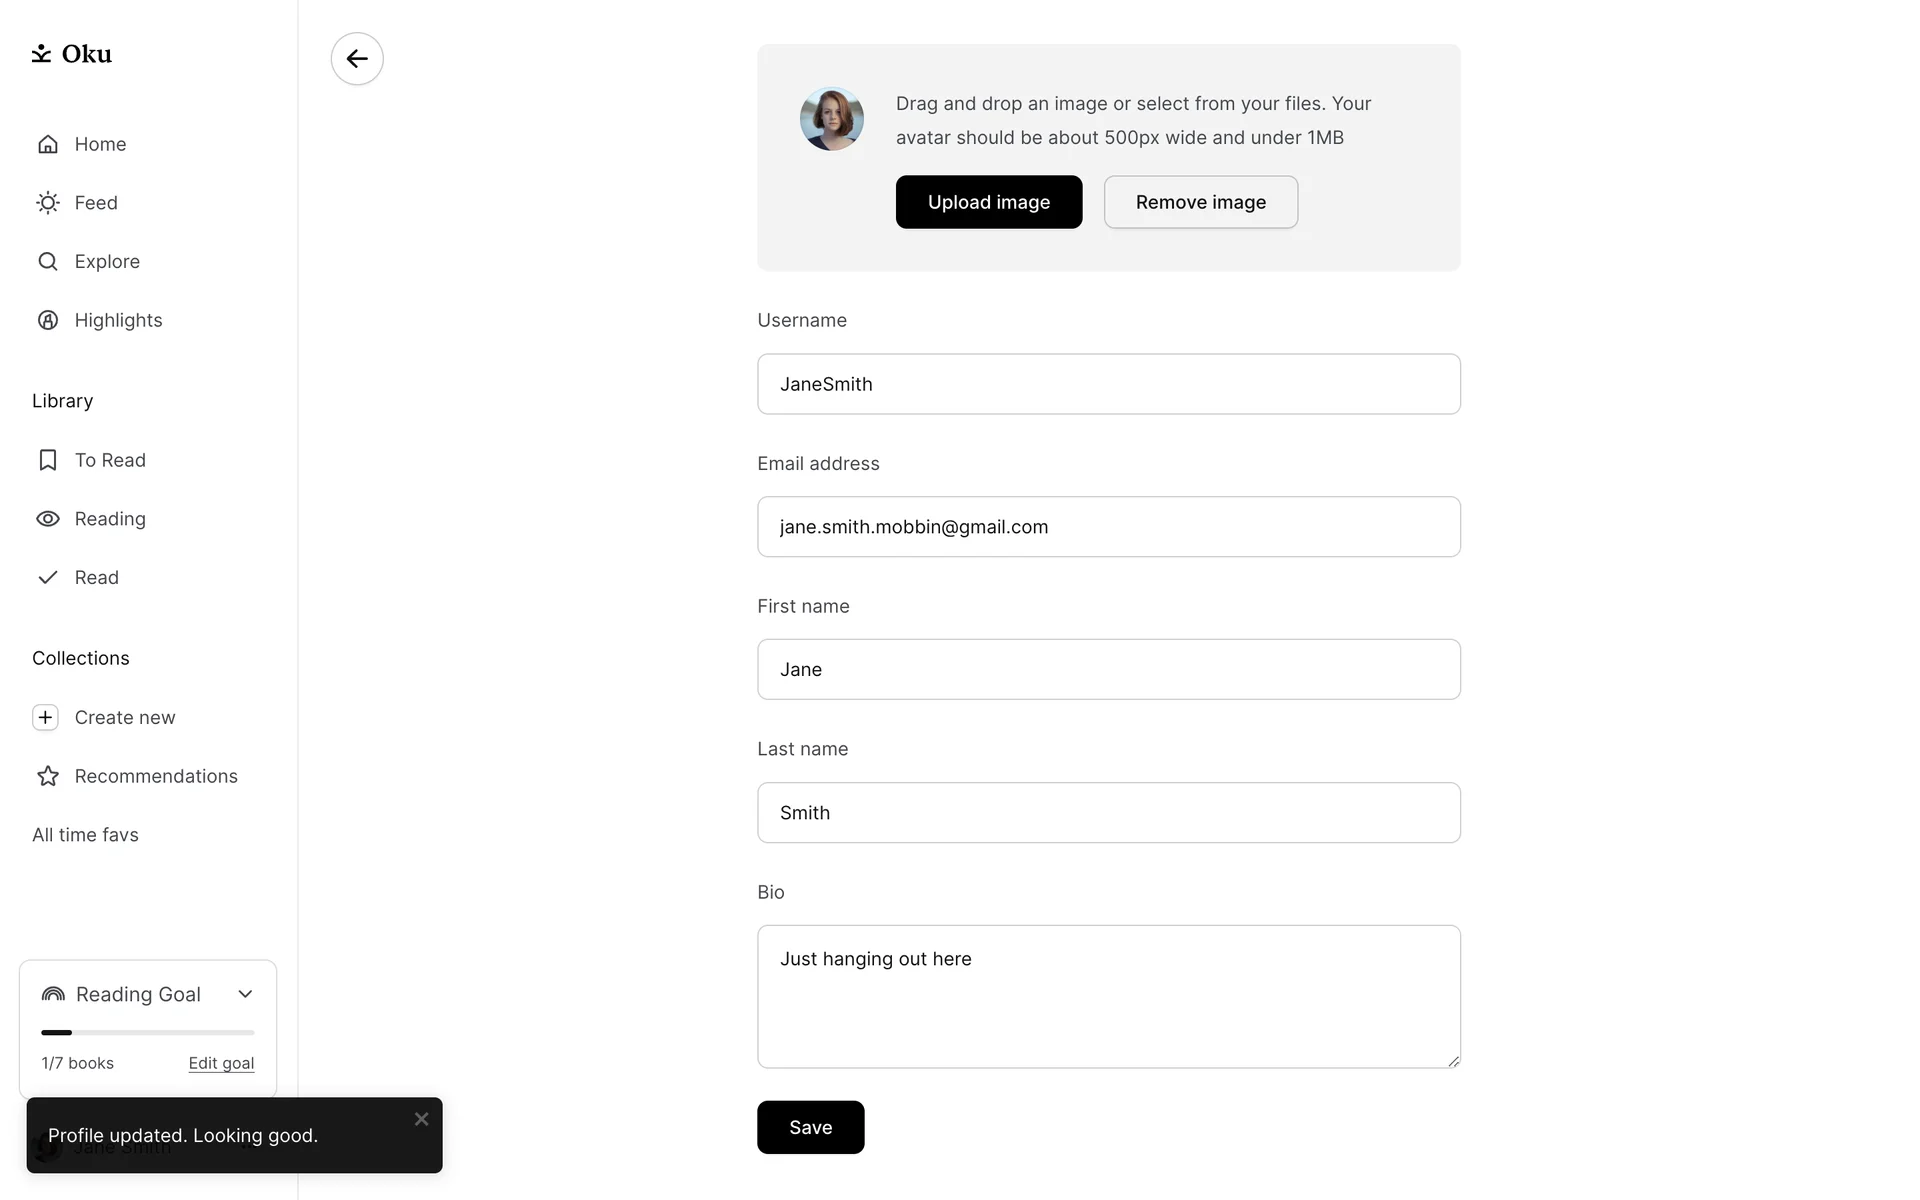This screenshot has height=1200, width=1920.
Task: Click the Explore magnifier icon
Action: (48, 262)
